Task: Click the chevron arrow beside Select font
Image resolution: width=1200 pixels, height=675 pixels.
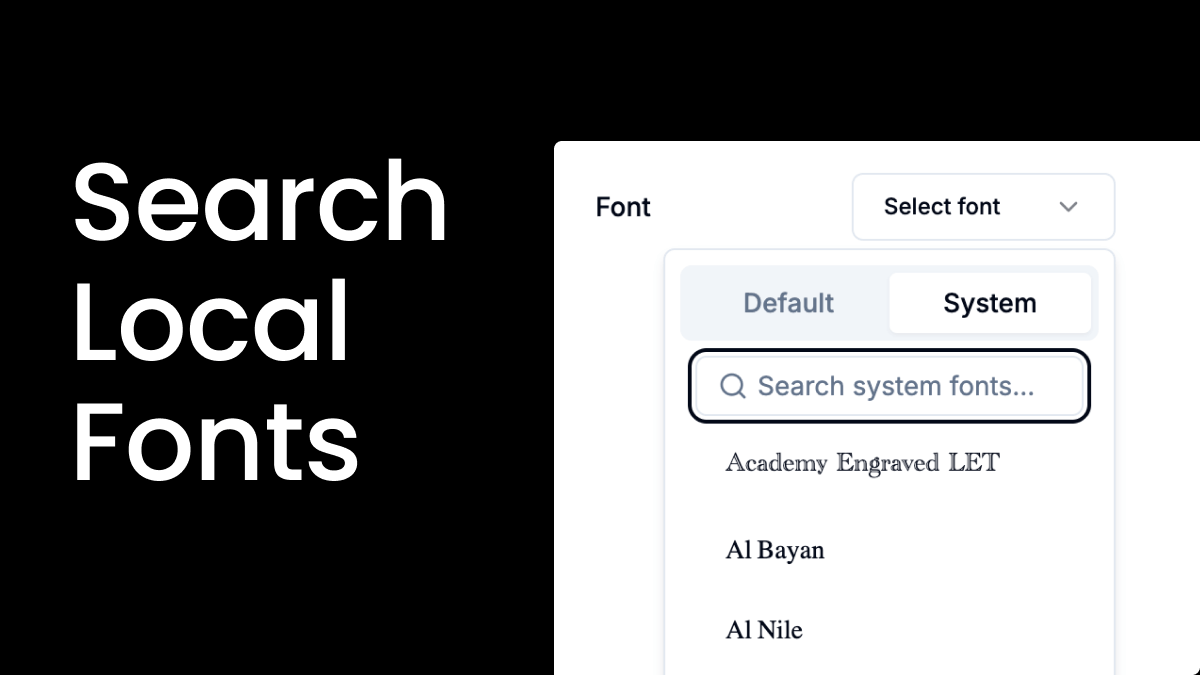Action: pos(1068,207)
